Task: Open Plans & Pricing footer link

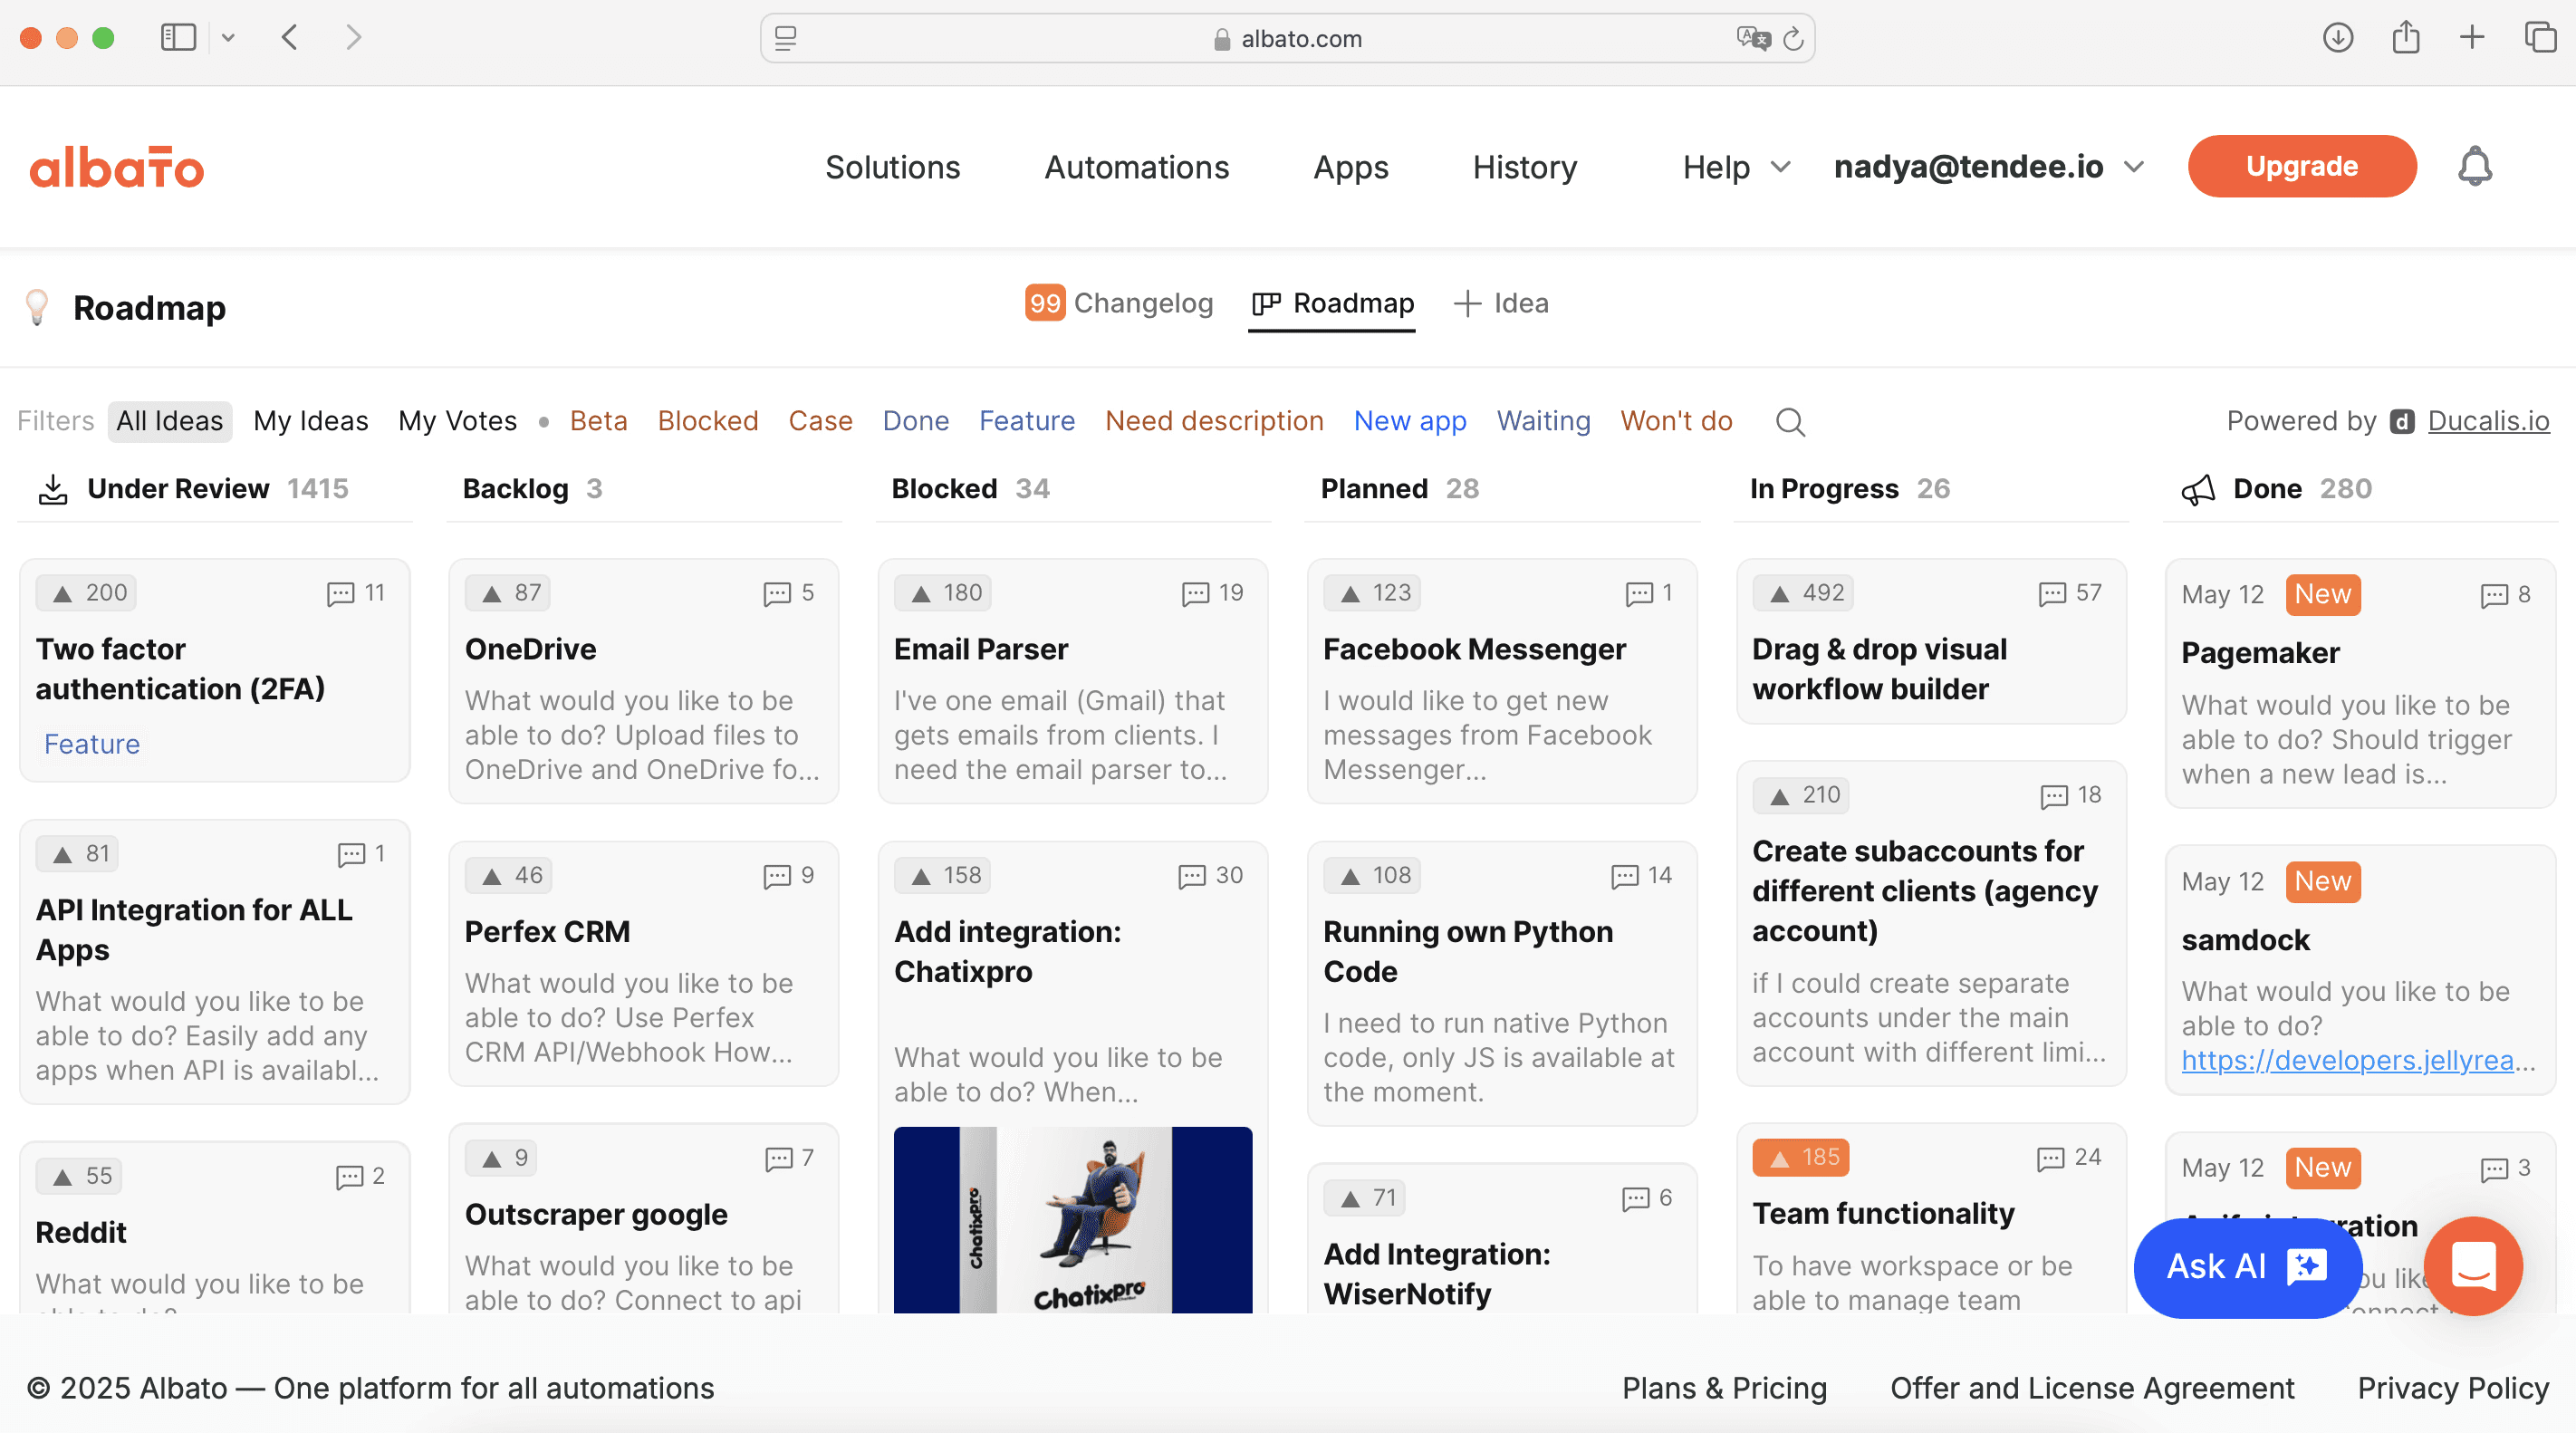Action: [x=1724, y=1388]
